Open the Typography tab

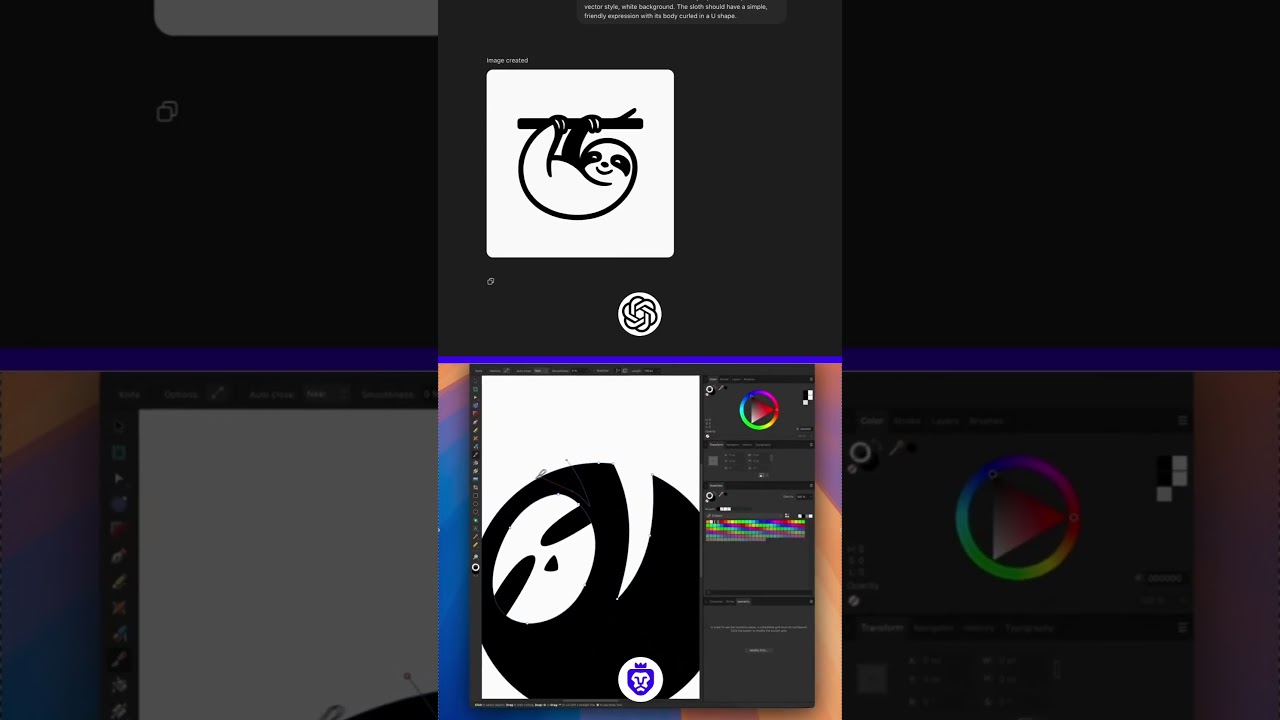pyautogui.click(x=763, y=445)
